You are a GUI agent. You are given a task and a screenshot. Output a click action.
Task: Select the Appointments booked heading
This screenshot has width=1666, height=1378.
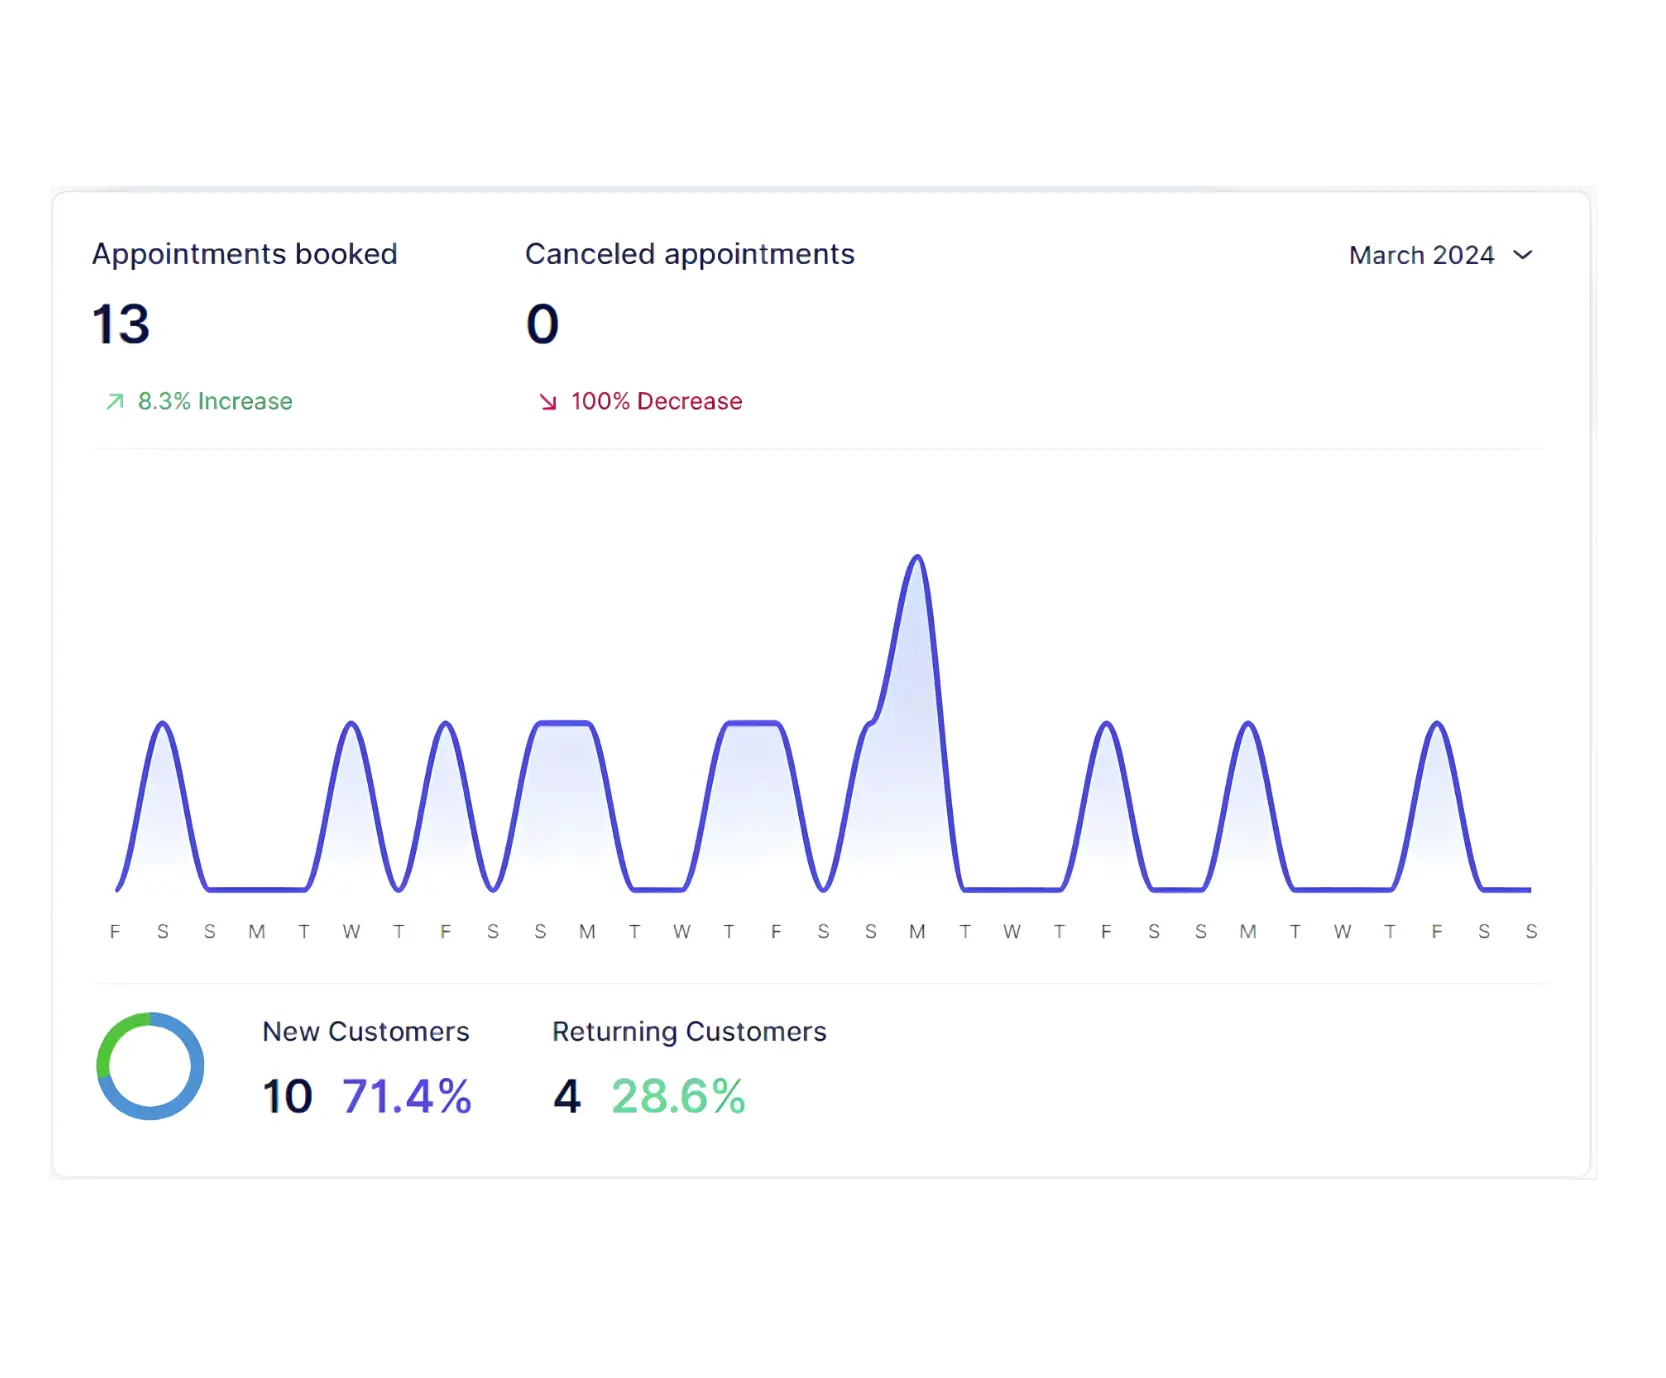coord(244,253)
